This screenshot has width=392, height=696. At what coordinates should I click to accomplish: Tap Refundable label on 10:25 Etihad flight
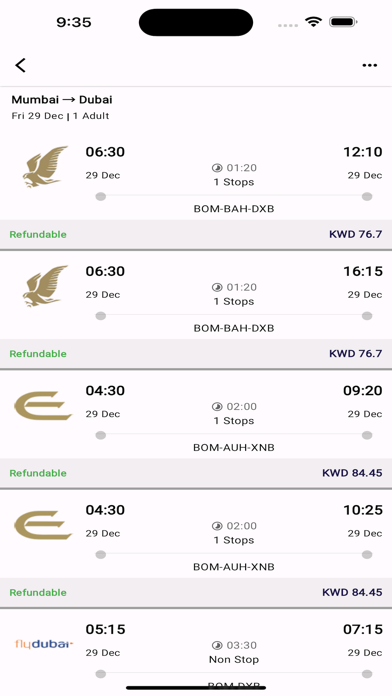pos(38,593)
